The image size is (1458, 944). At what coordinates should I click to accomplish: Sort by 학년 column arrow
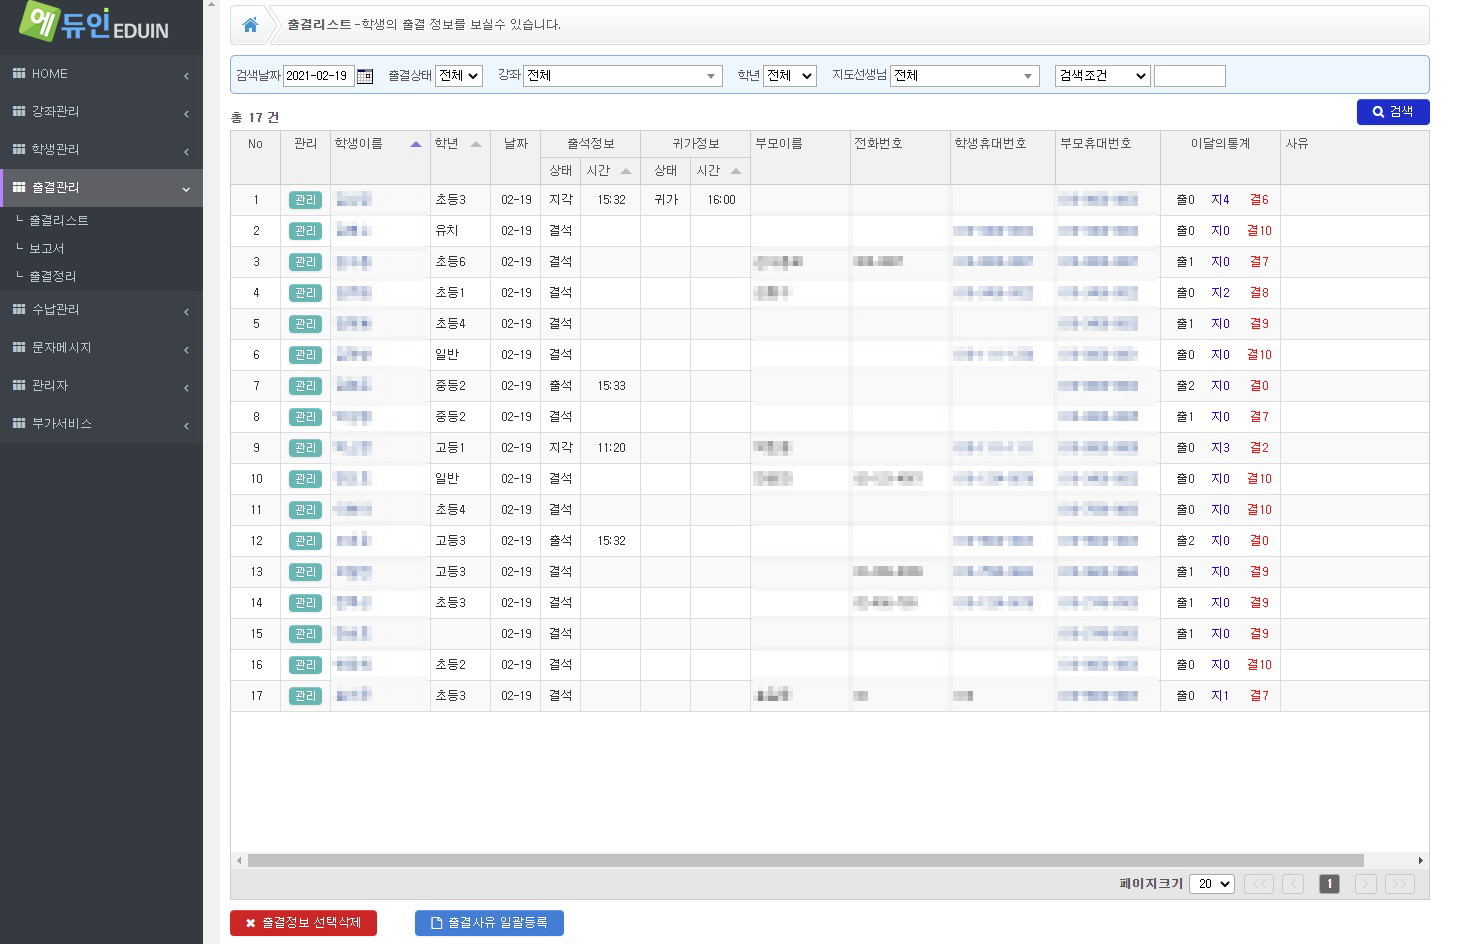point(476,144)
